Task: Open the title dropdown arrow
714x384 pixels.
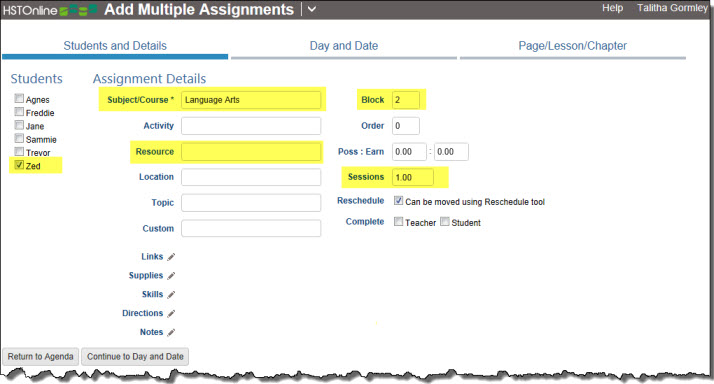Action: [x=312, y=9]
